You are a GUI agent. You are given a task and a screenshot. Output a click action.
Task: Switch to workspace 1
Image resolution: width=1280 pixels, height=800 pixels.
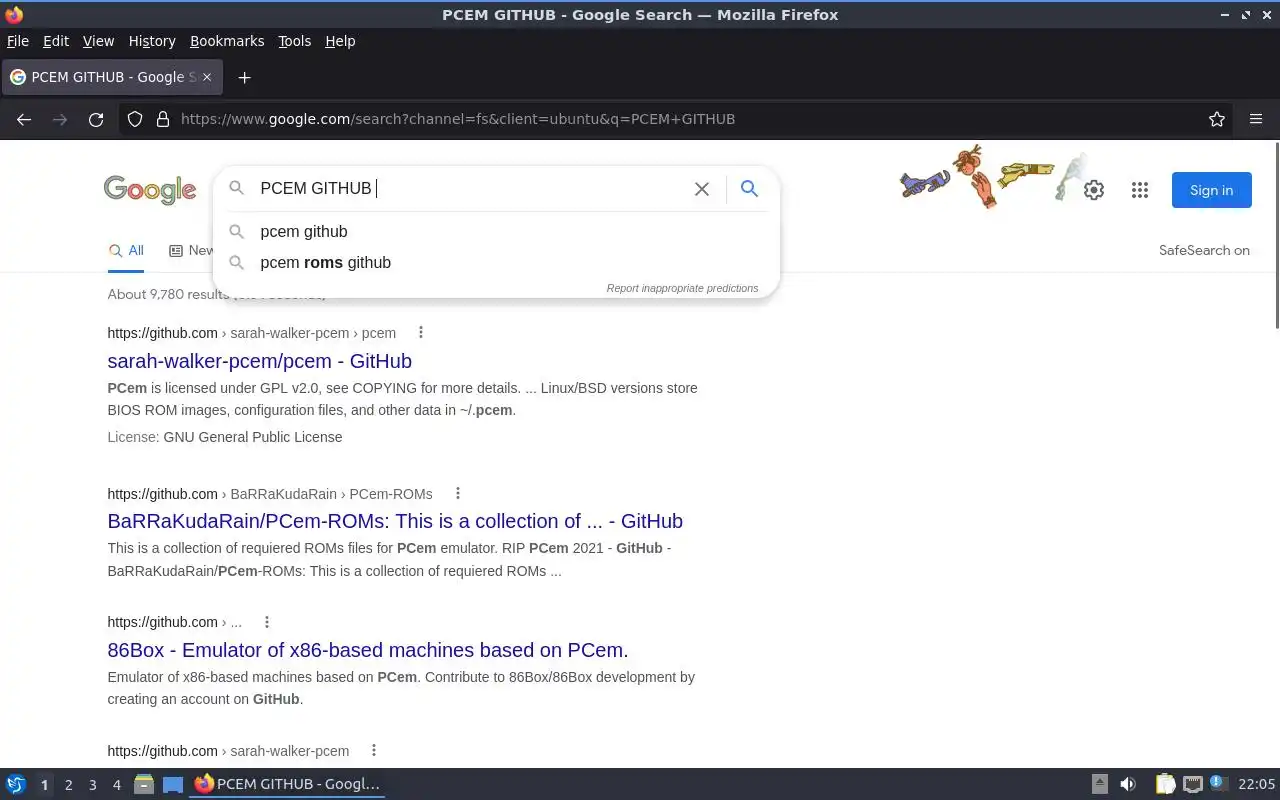44,785
